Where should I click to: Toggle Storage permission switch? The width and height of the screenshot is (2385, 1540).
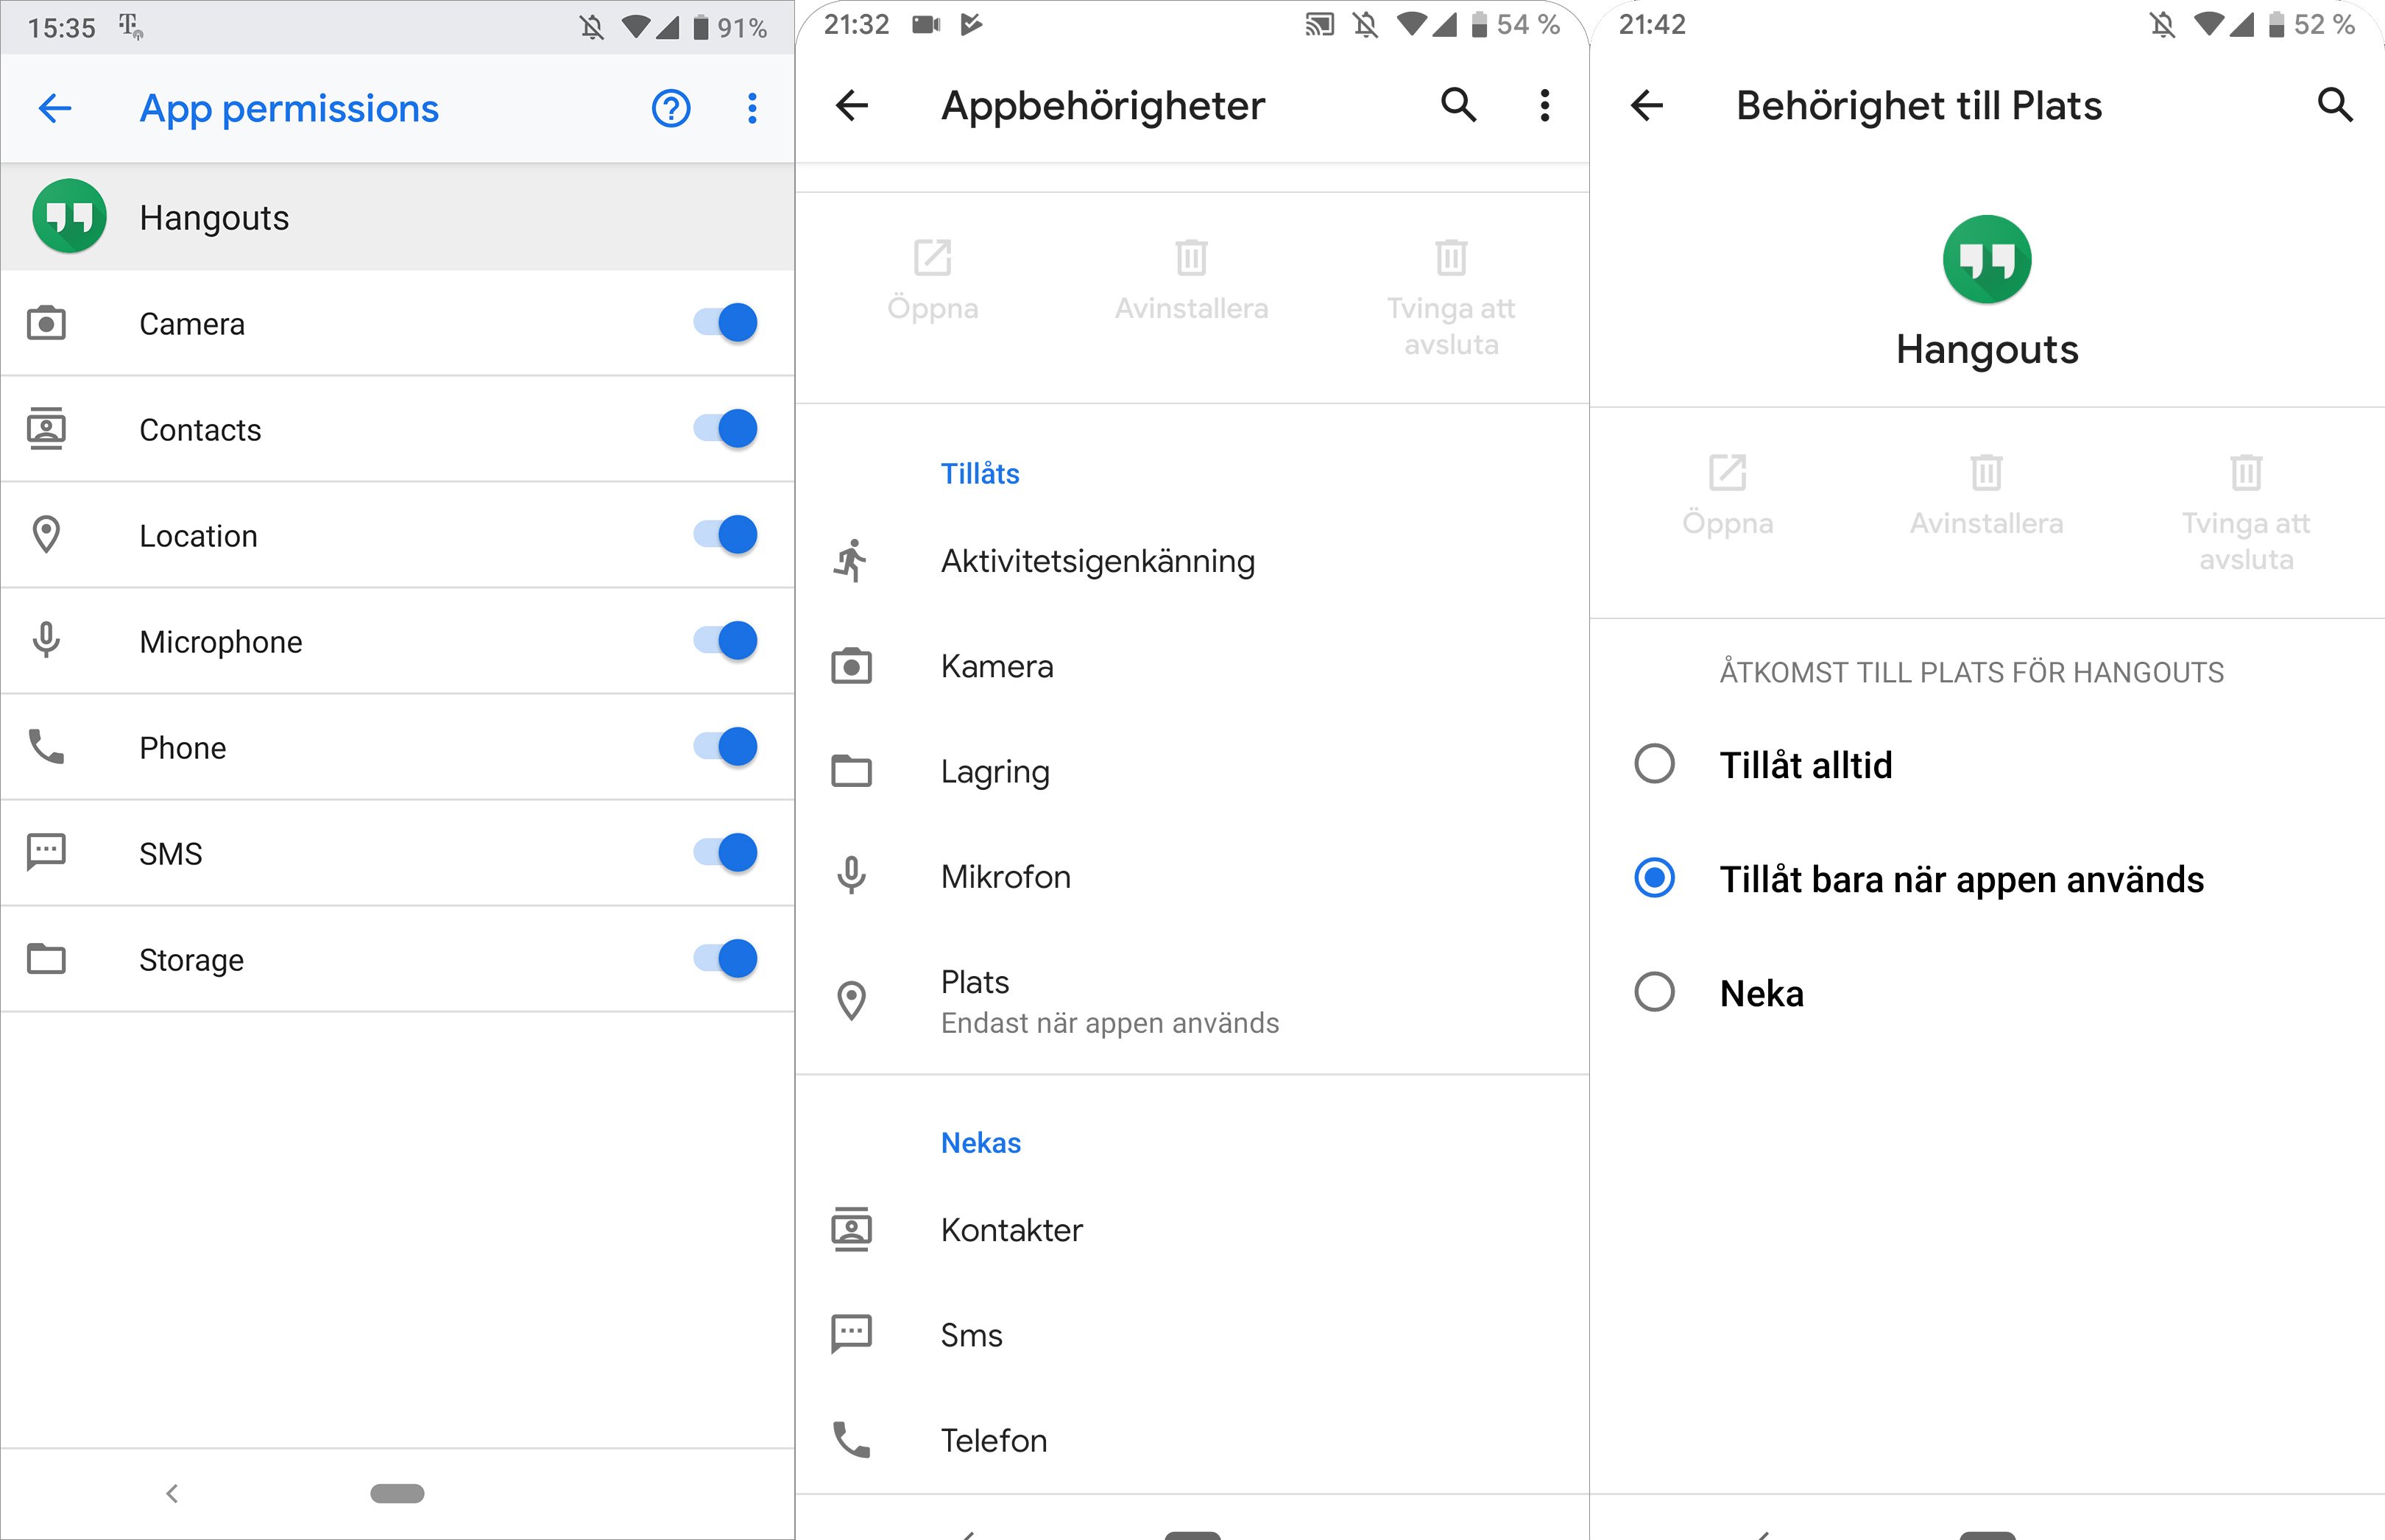pos(725,959)
